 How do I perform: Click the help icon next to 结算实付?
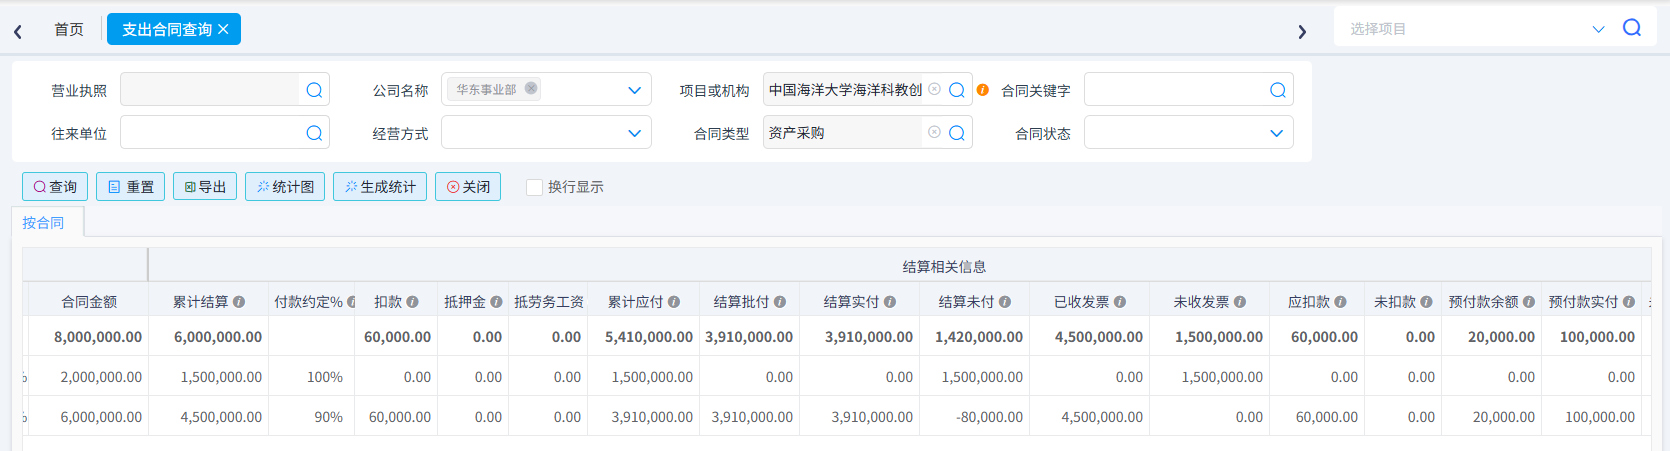[890, 302]
